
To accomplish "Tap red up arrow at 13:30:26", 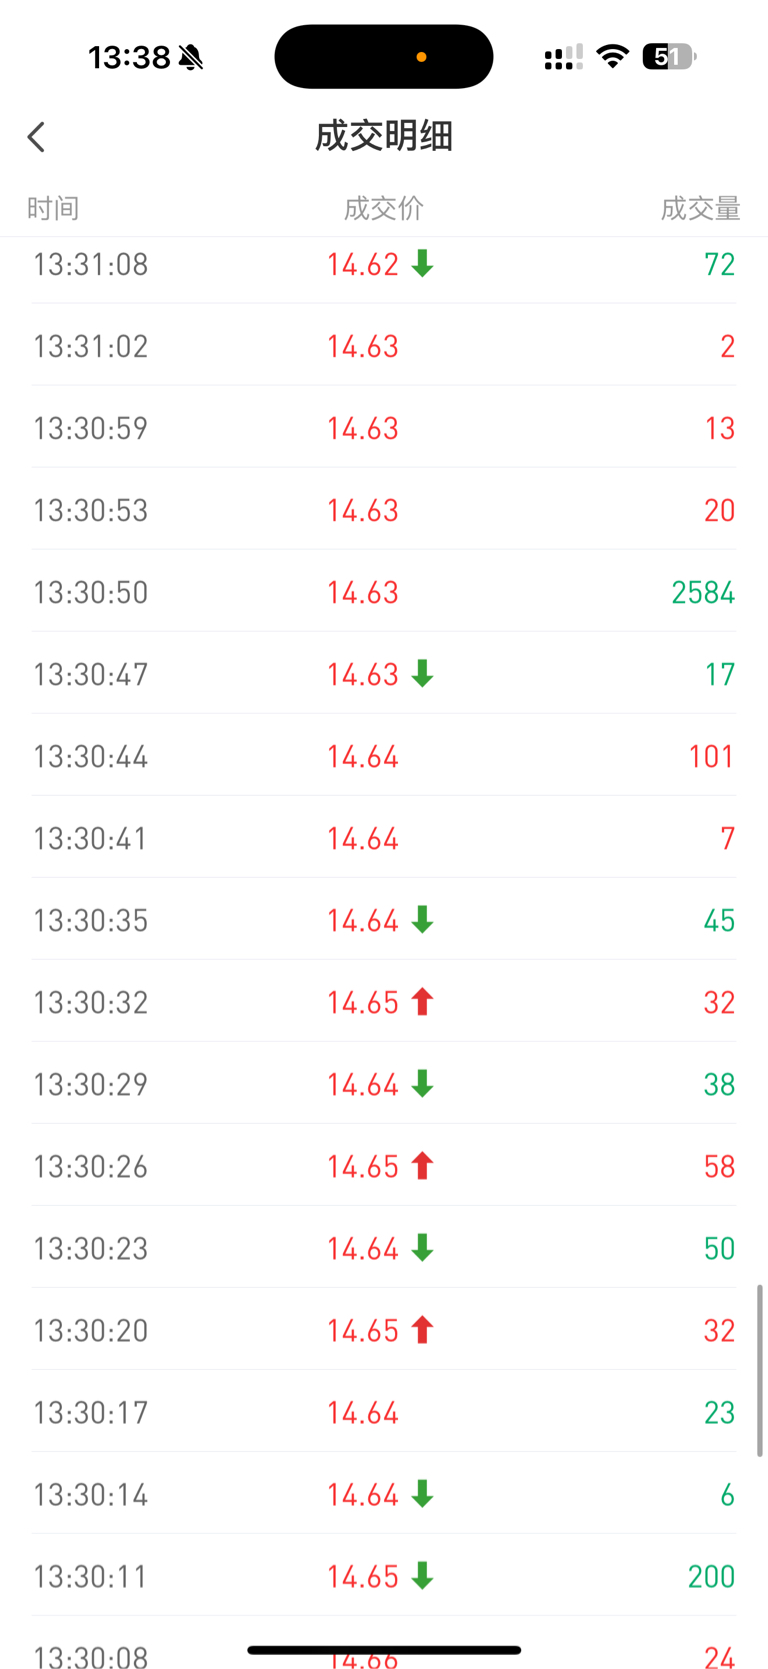I will (422, 1166).
